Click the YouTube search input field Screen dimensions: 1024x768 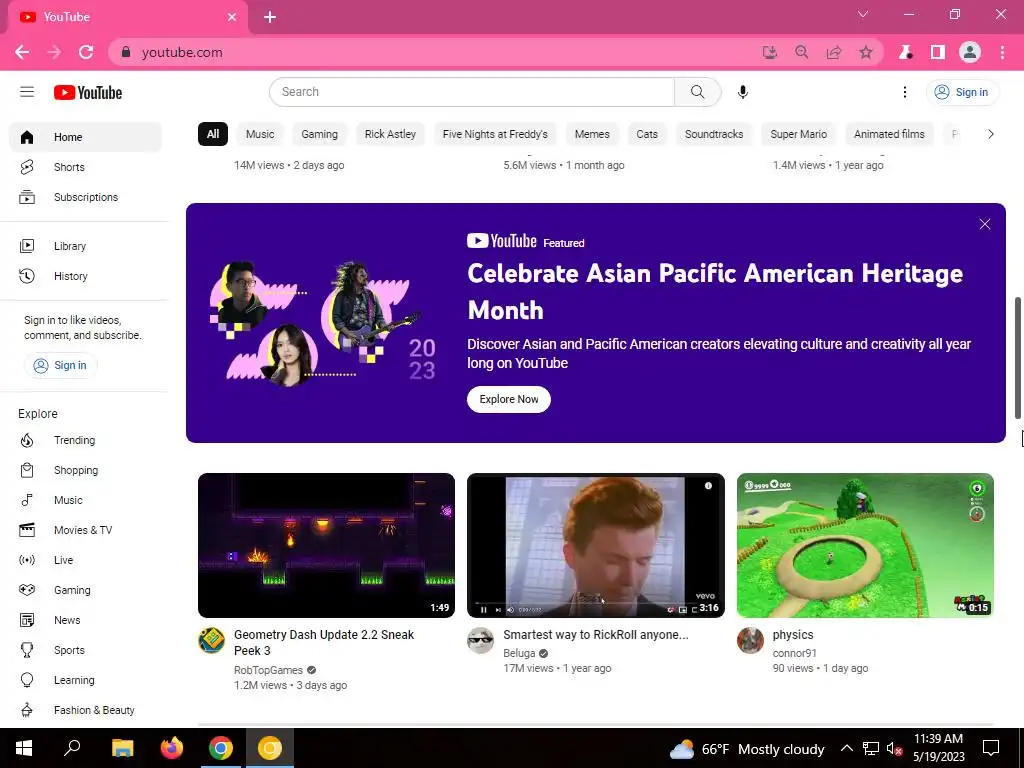click(472, 92)
